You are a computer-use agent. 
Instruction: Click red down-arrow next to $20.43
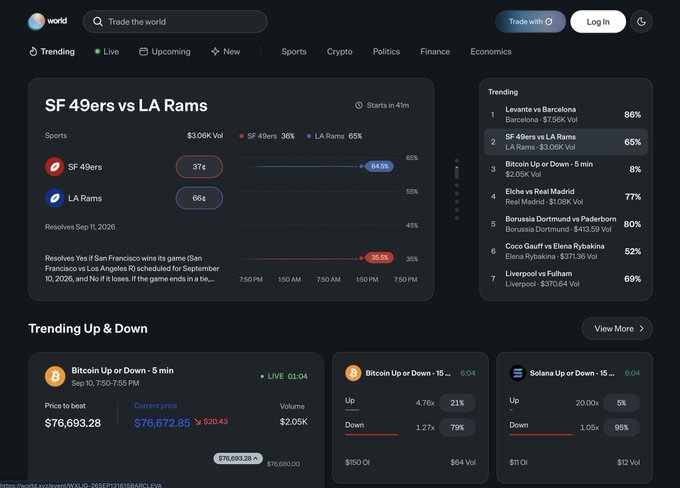pyautogui.click(x=198, y=422)
